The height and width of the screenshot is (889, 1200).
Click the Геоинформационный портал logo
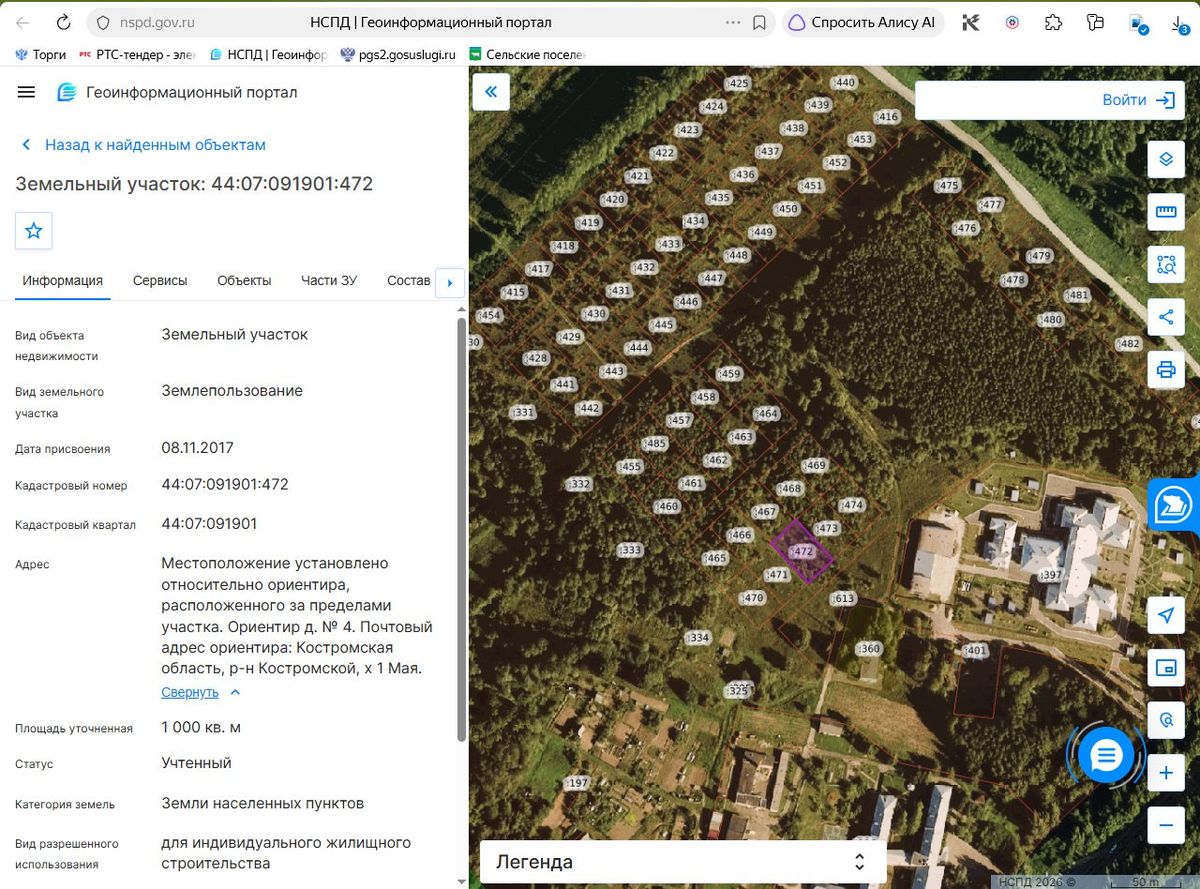click(x=177, y=92)
